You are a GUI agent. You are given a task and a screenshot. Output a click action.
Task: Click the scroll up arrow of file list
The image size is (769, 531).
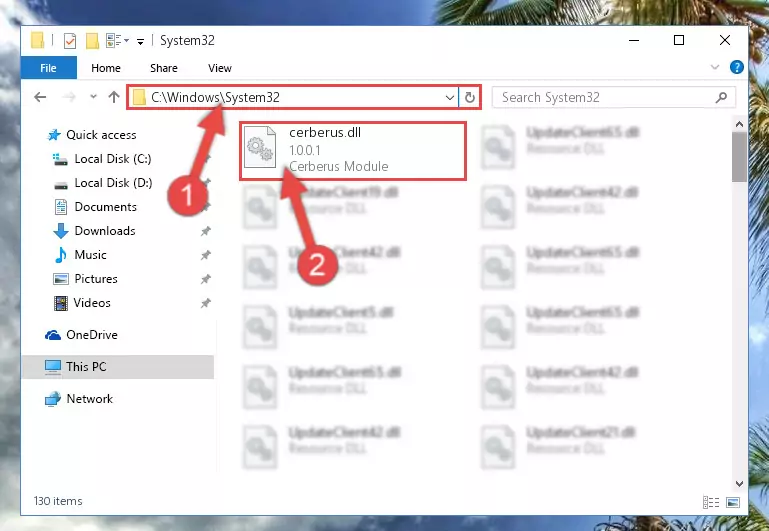click(739, 125)
